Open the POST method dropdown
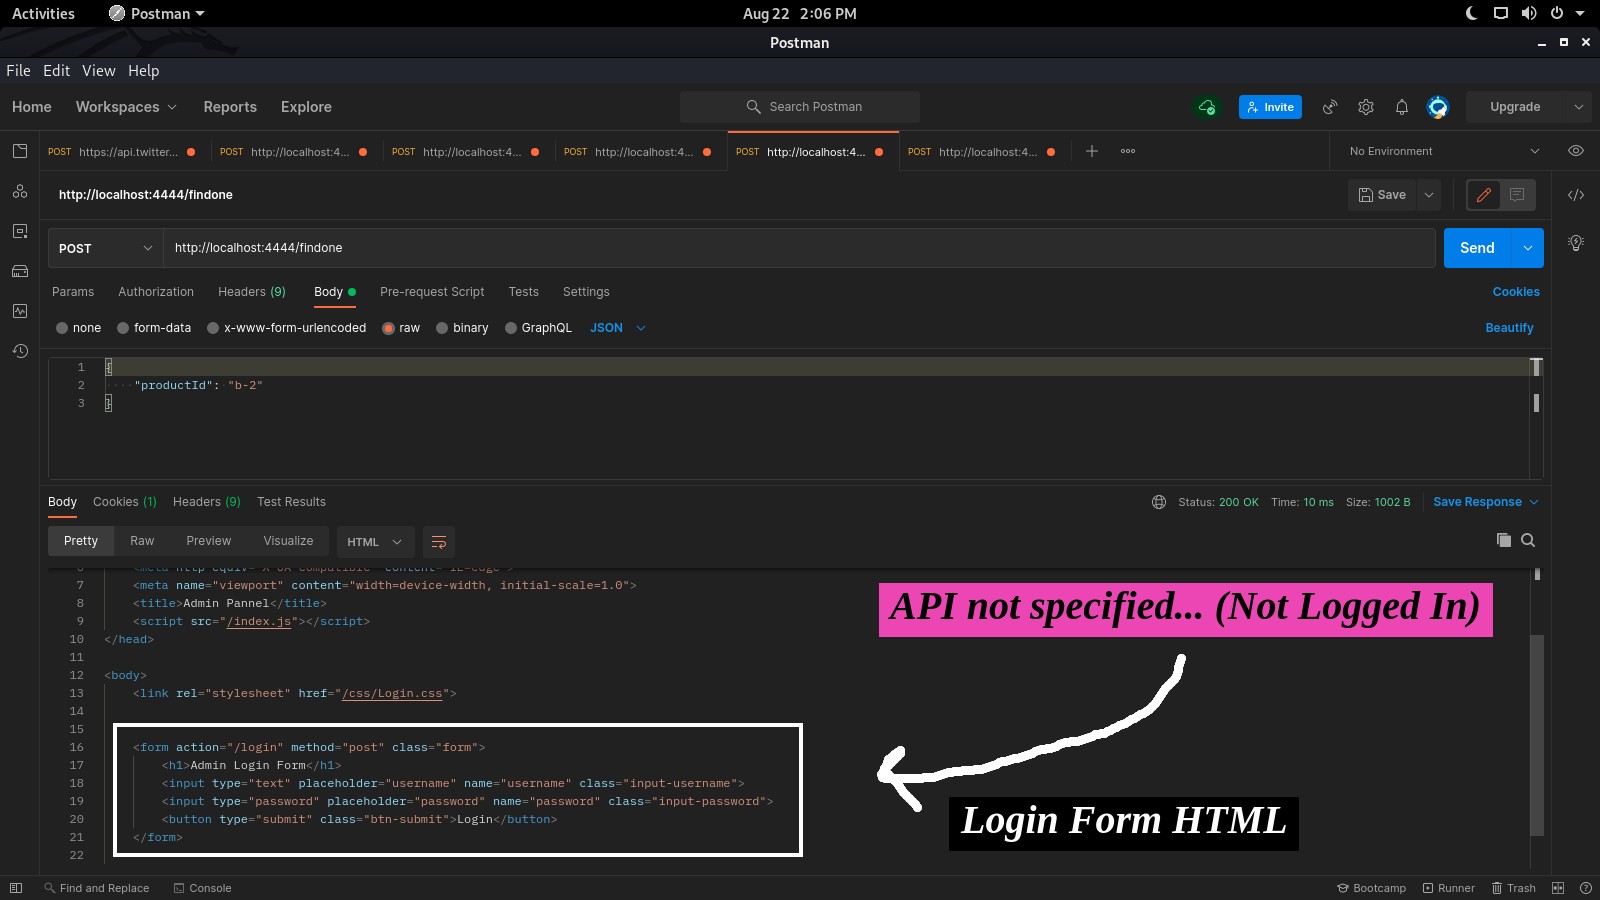Image resolution: width=1600 pixels, height=900 pixels. click(x=104, y=247)
